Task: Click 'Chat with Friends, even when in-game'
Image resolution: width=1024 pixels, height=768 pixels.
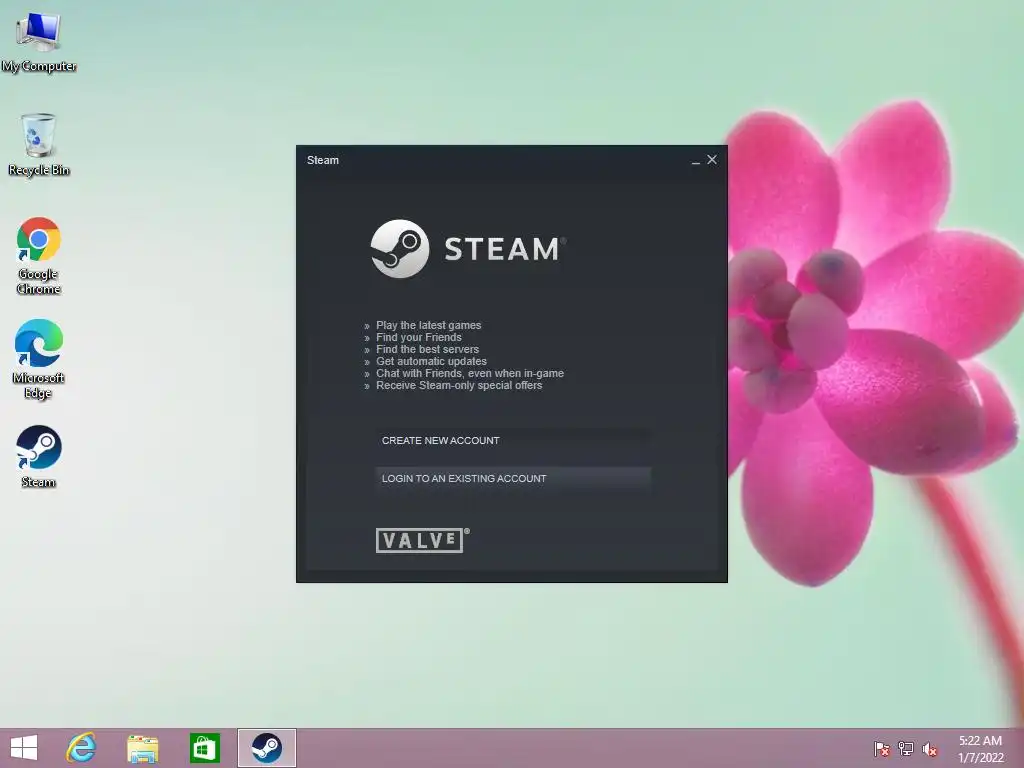Action: tap(470, 374)
